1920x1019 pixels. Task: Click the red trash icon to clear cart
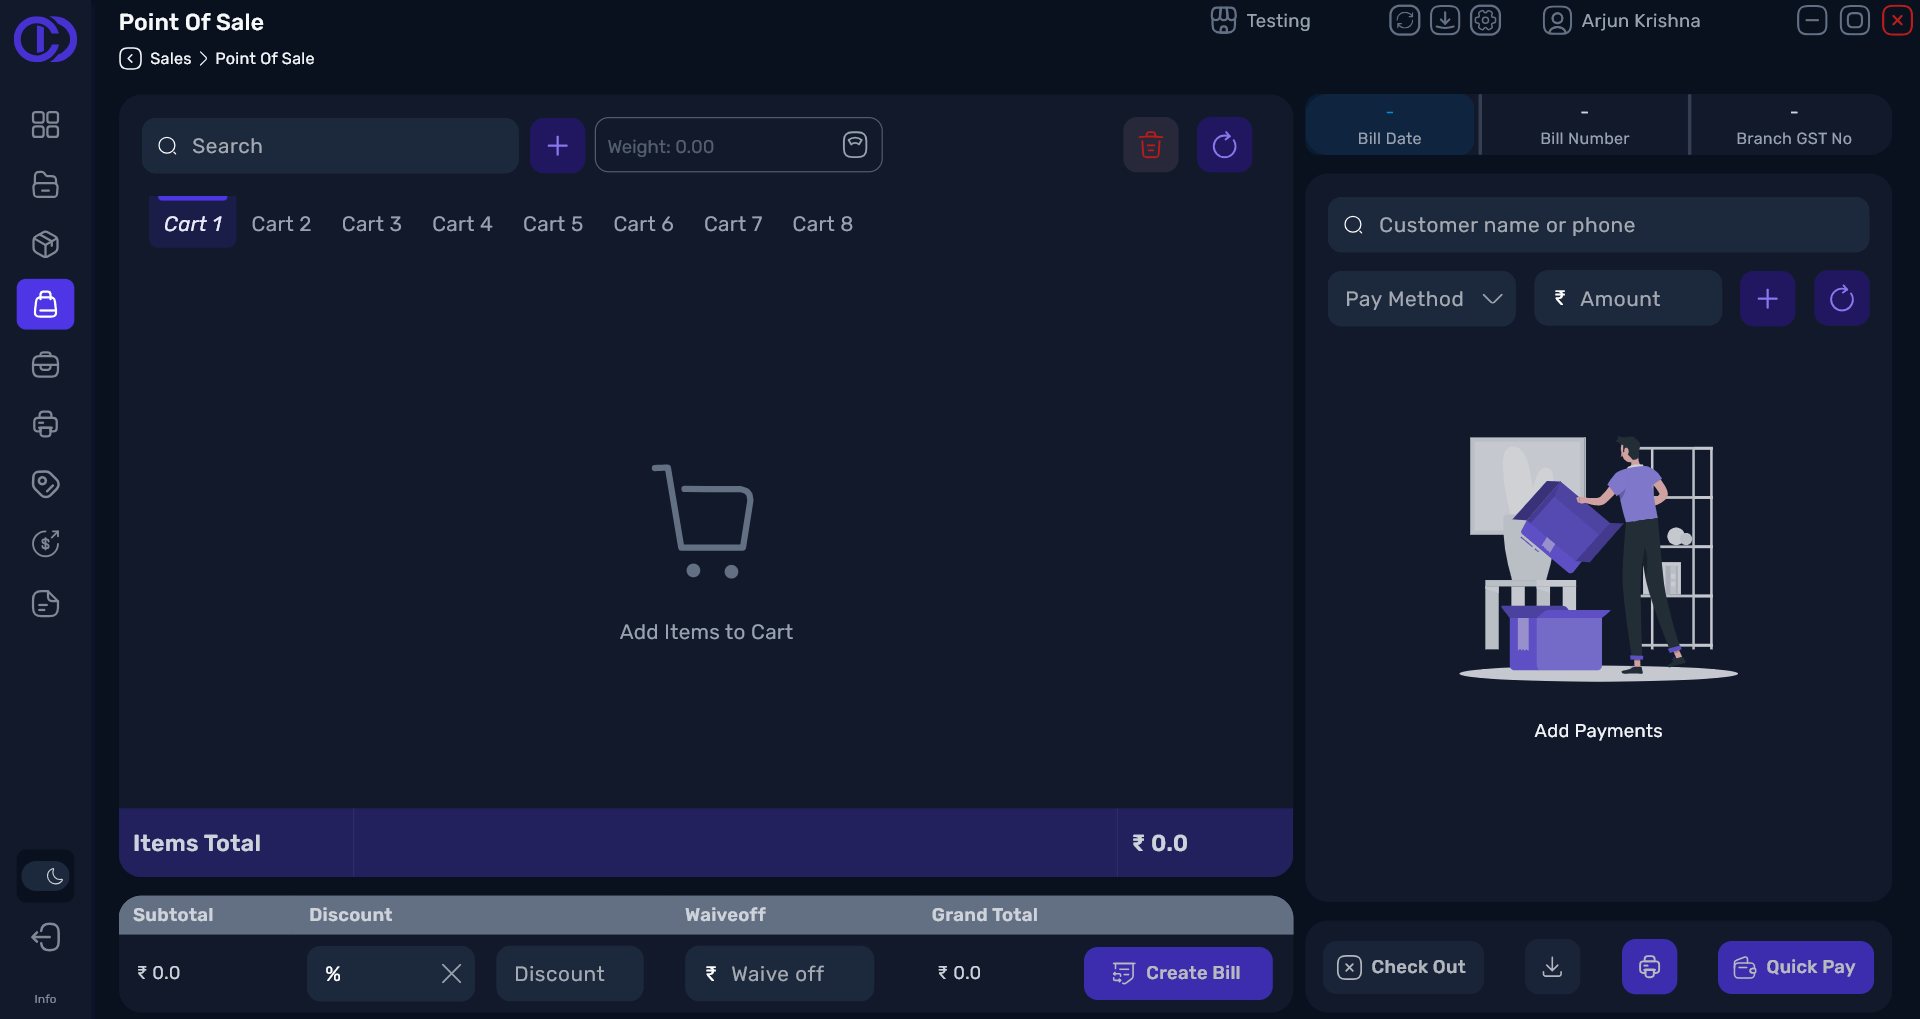(1150, 145)
